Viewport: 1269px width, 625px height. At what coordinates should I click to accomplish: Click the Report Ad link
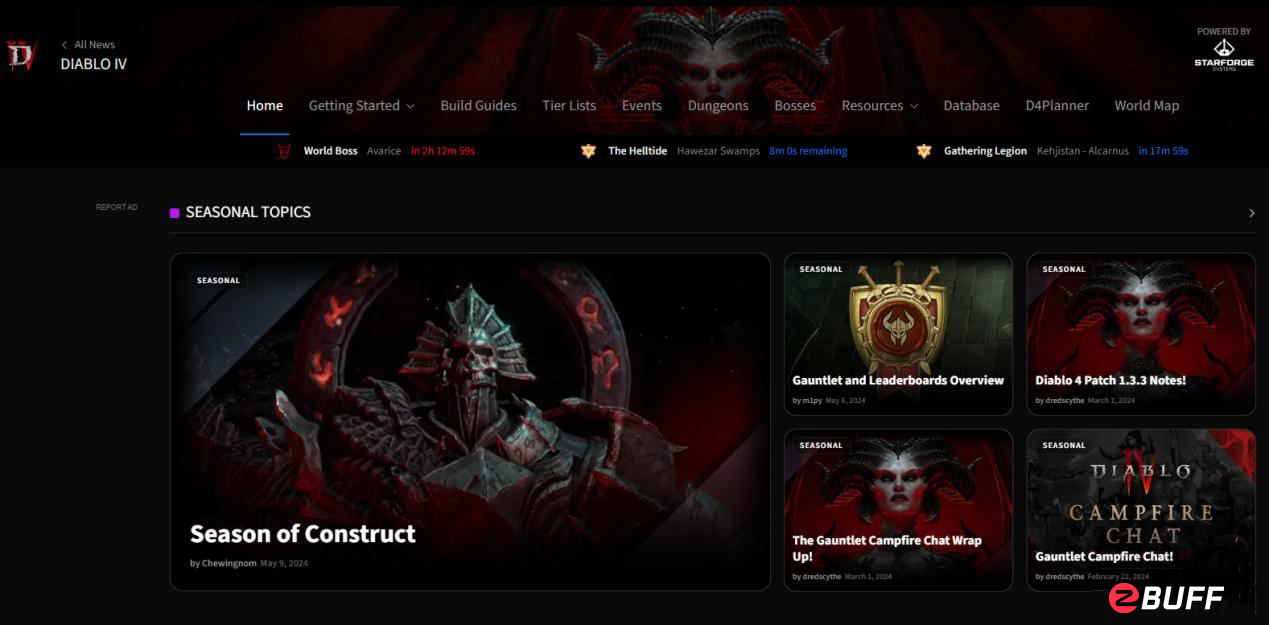pyautogui.click(x=117, y=207)
